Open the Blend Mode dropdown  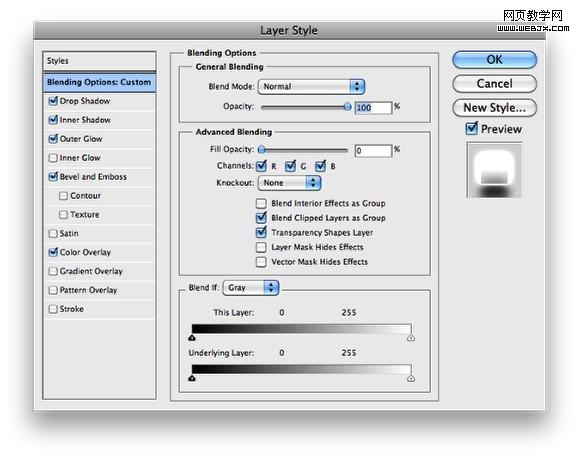pos(311,87)
